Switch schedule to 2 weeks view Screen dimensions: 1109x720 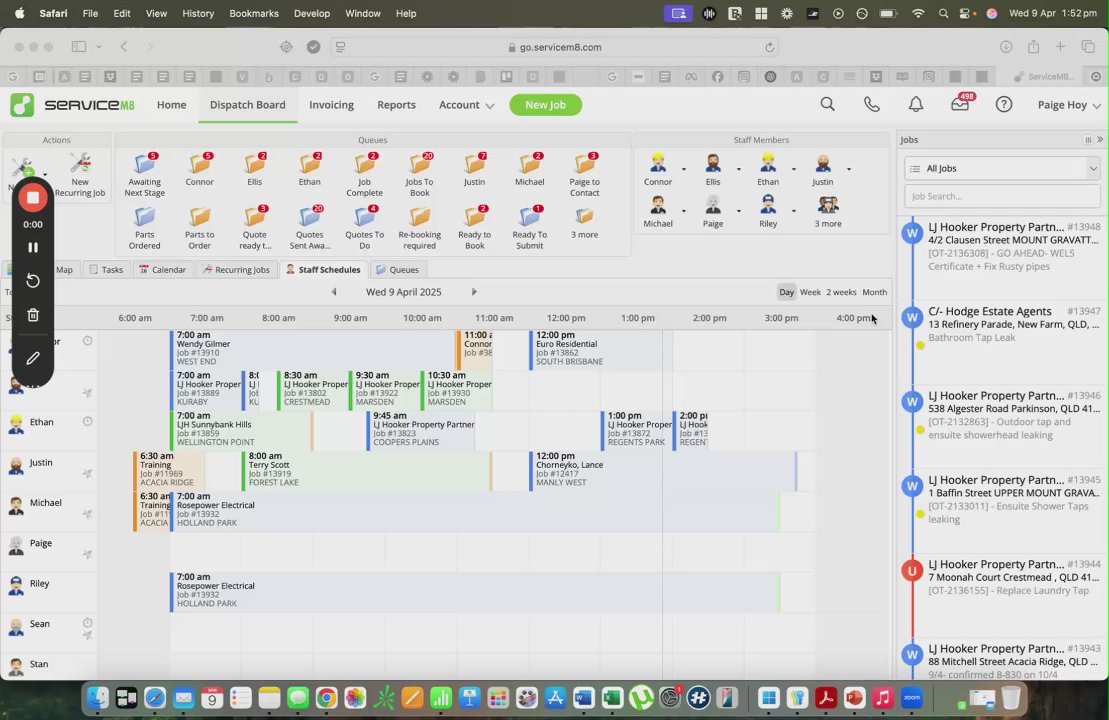click(841, 292)
